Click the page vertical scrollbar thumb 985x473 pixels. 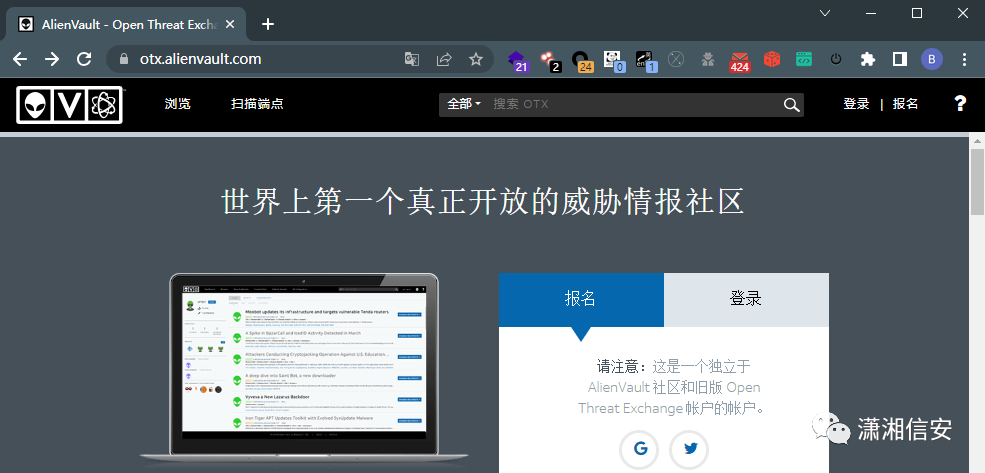coord(977,182)
